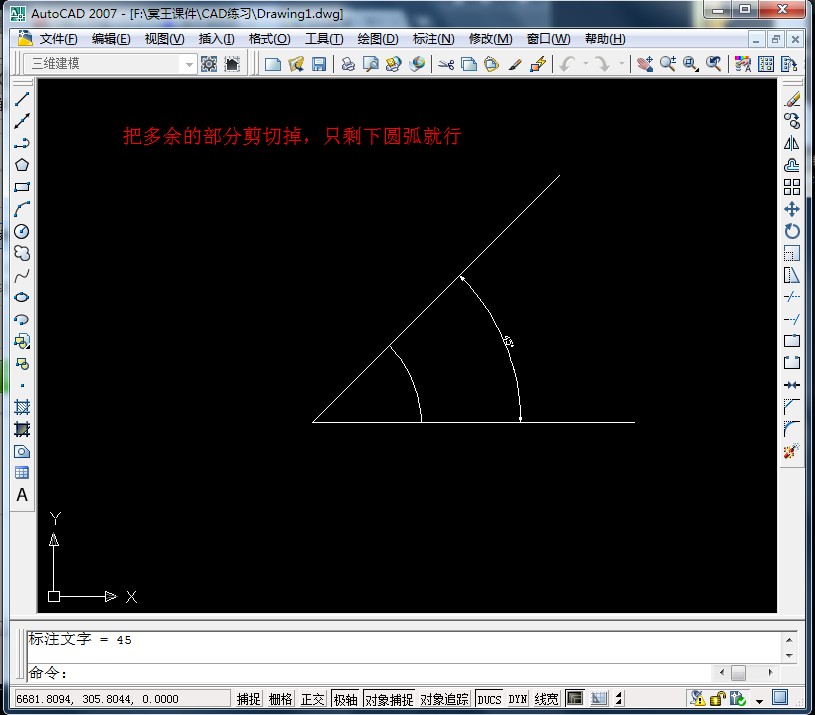Toggle 捕捉 snap mode
Viewport: 815px width, 715px height.
click(248, 699)
